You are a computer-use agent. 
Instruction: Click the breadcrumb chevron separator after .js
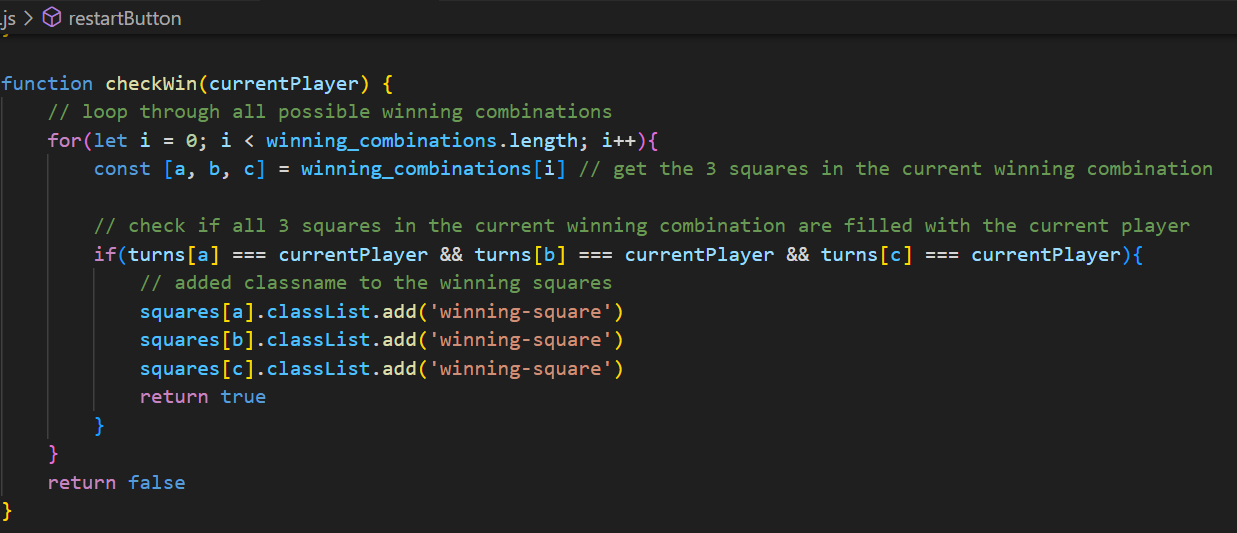point(28,18)
